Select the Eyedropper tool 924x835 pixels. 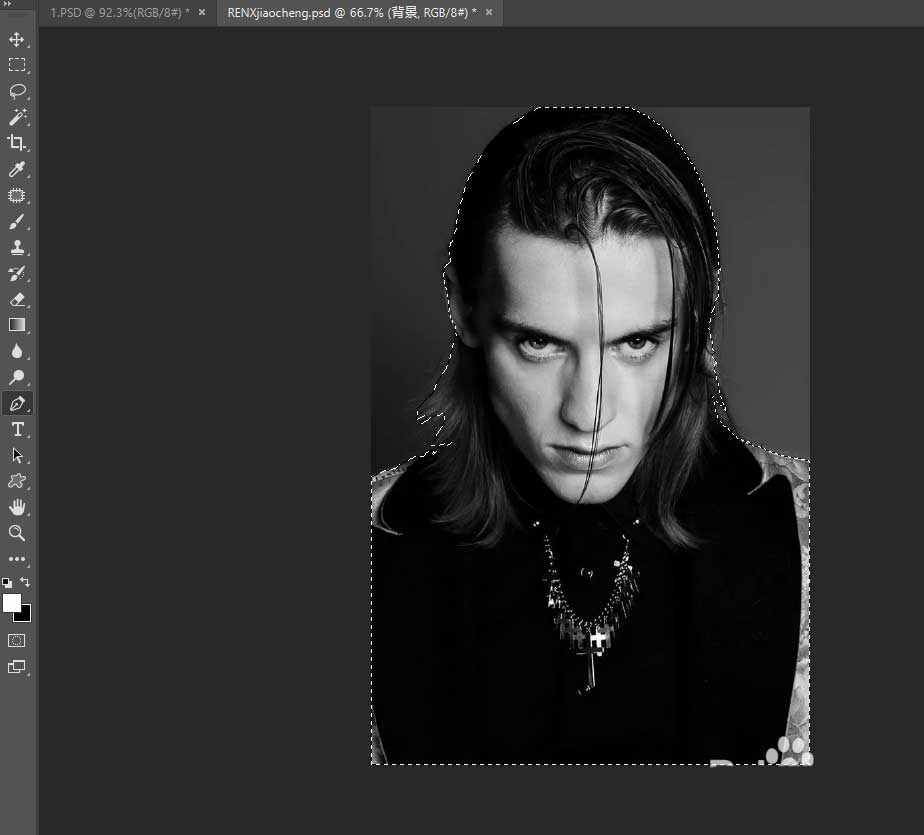tap(16, 170)
